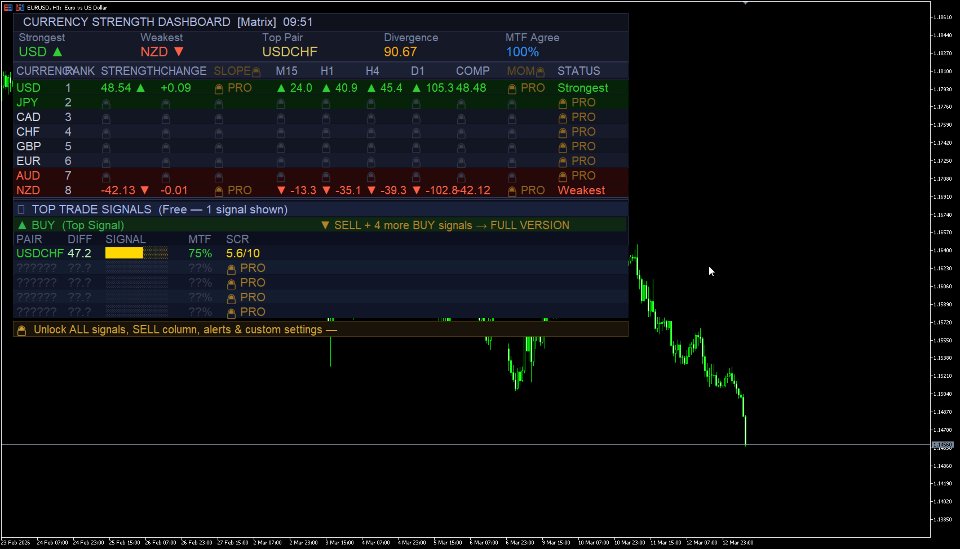Screen dimensions: 960x549
Task: Click the last locked PRO signal row lock
Action: [231, 313]
